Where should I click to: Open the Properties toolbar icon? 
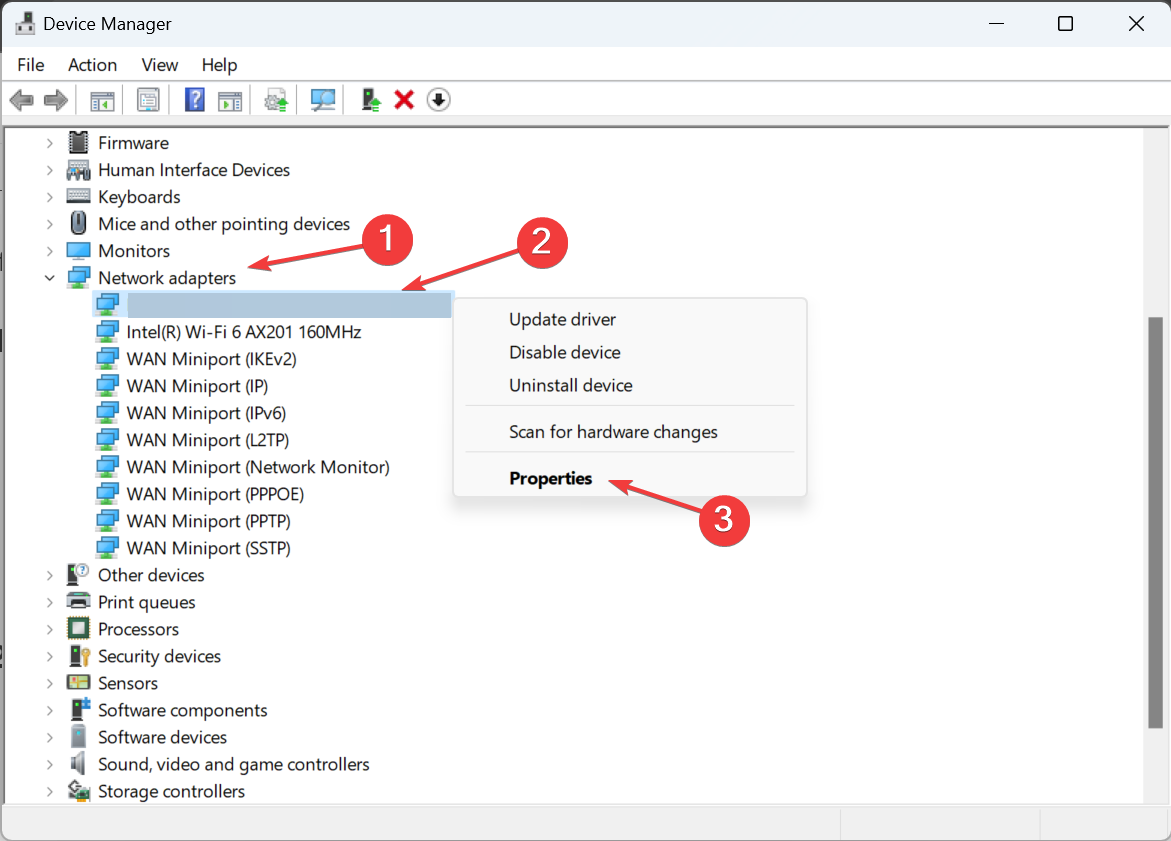point(148,100)
